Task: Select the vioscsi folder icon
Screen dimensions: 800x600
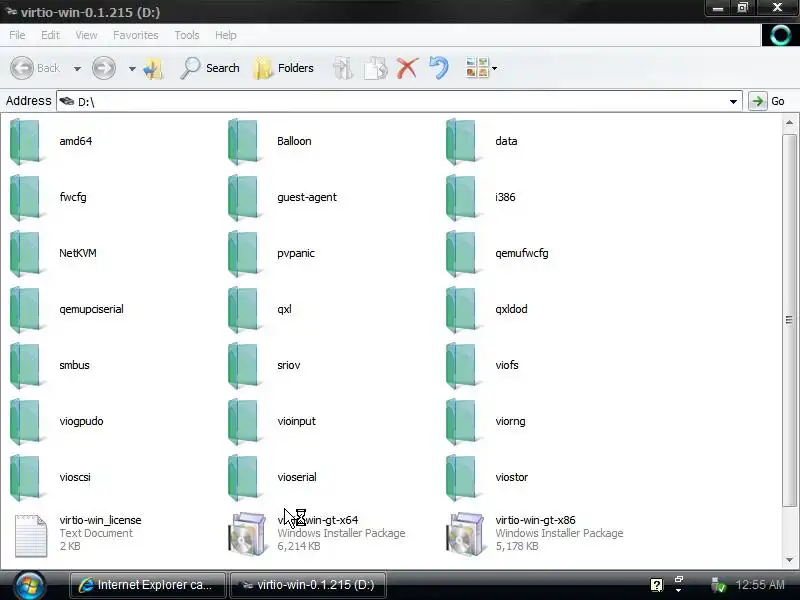Action: pyautogui.click(x=26, y=478)
